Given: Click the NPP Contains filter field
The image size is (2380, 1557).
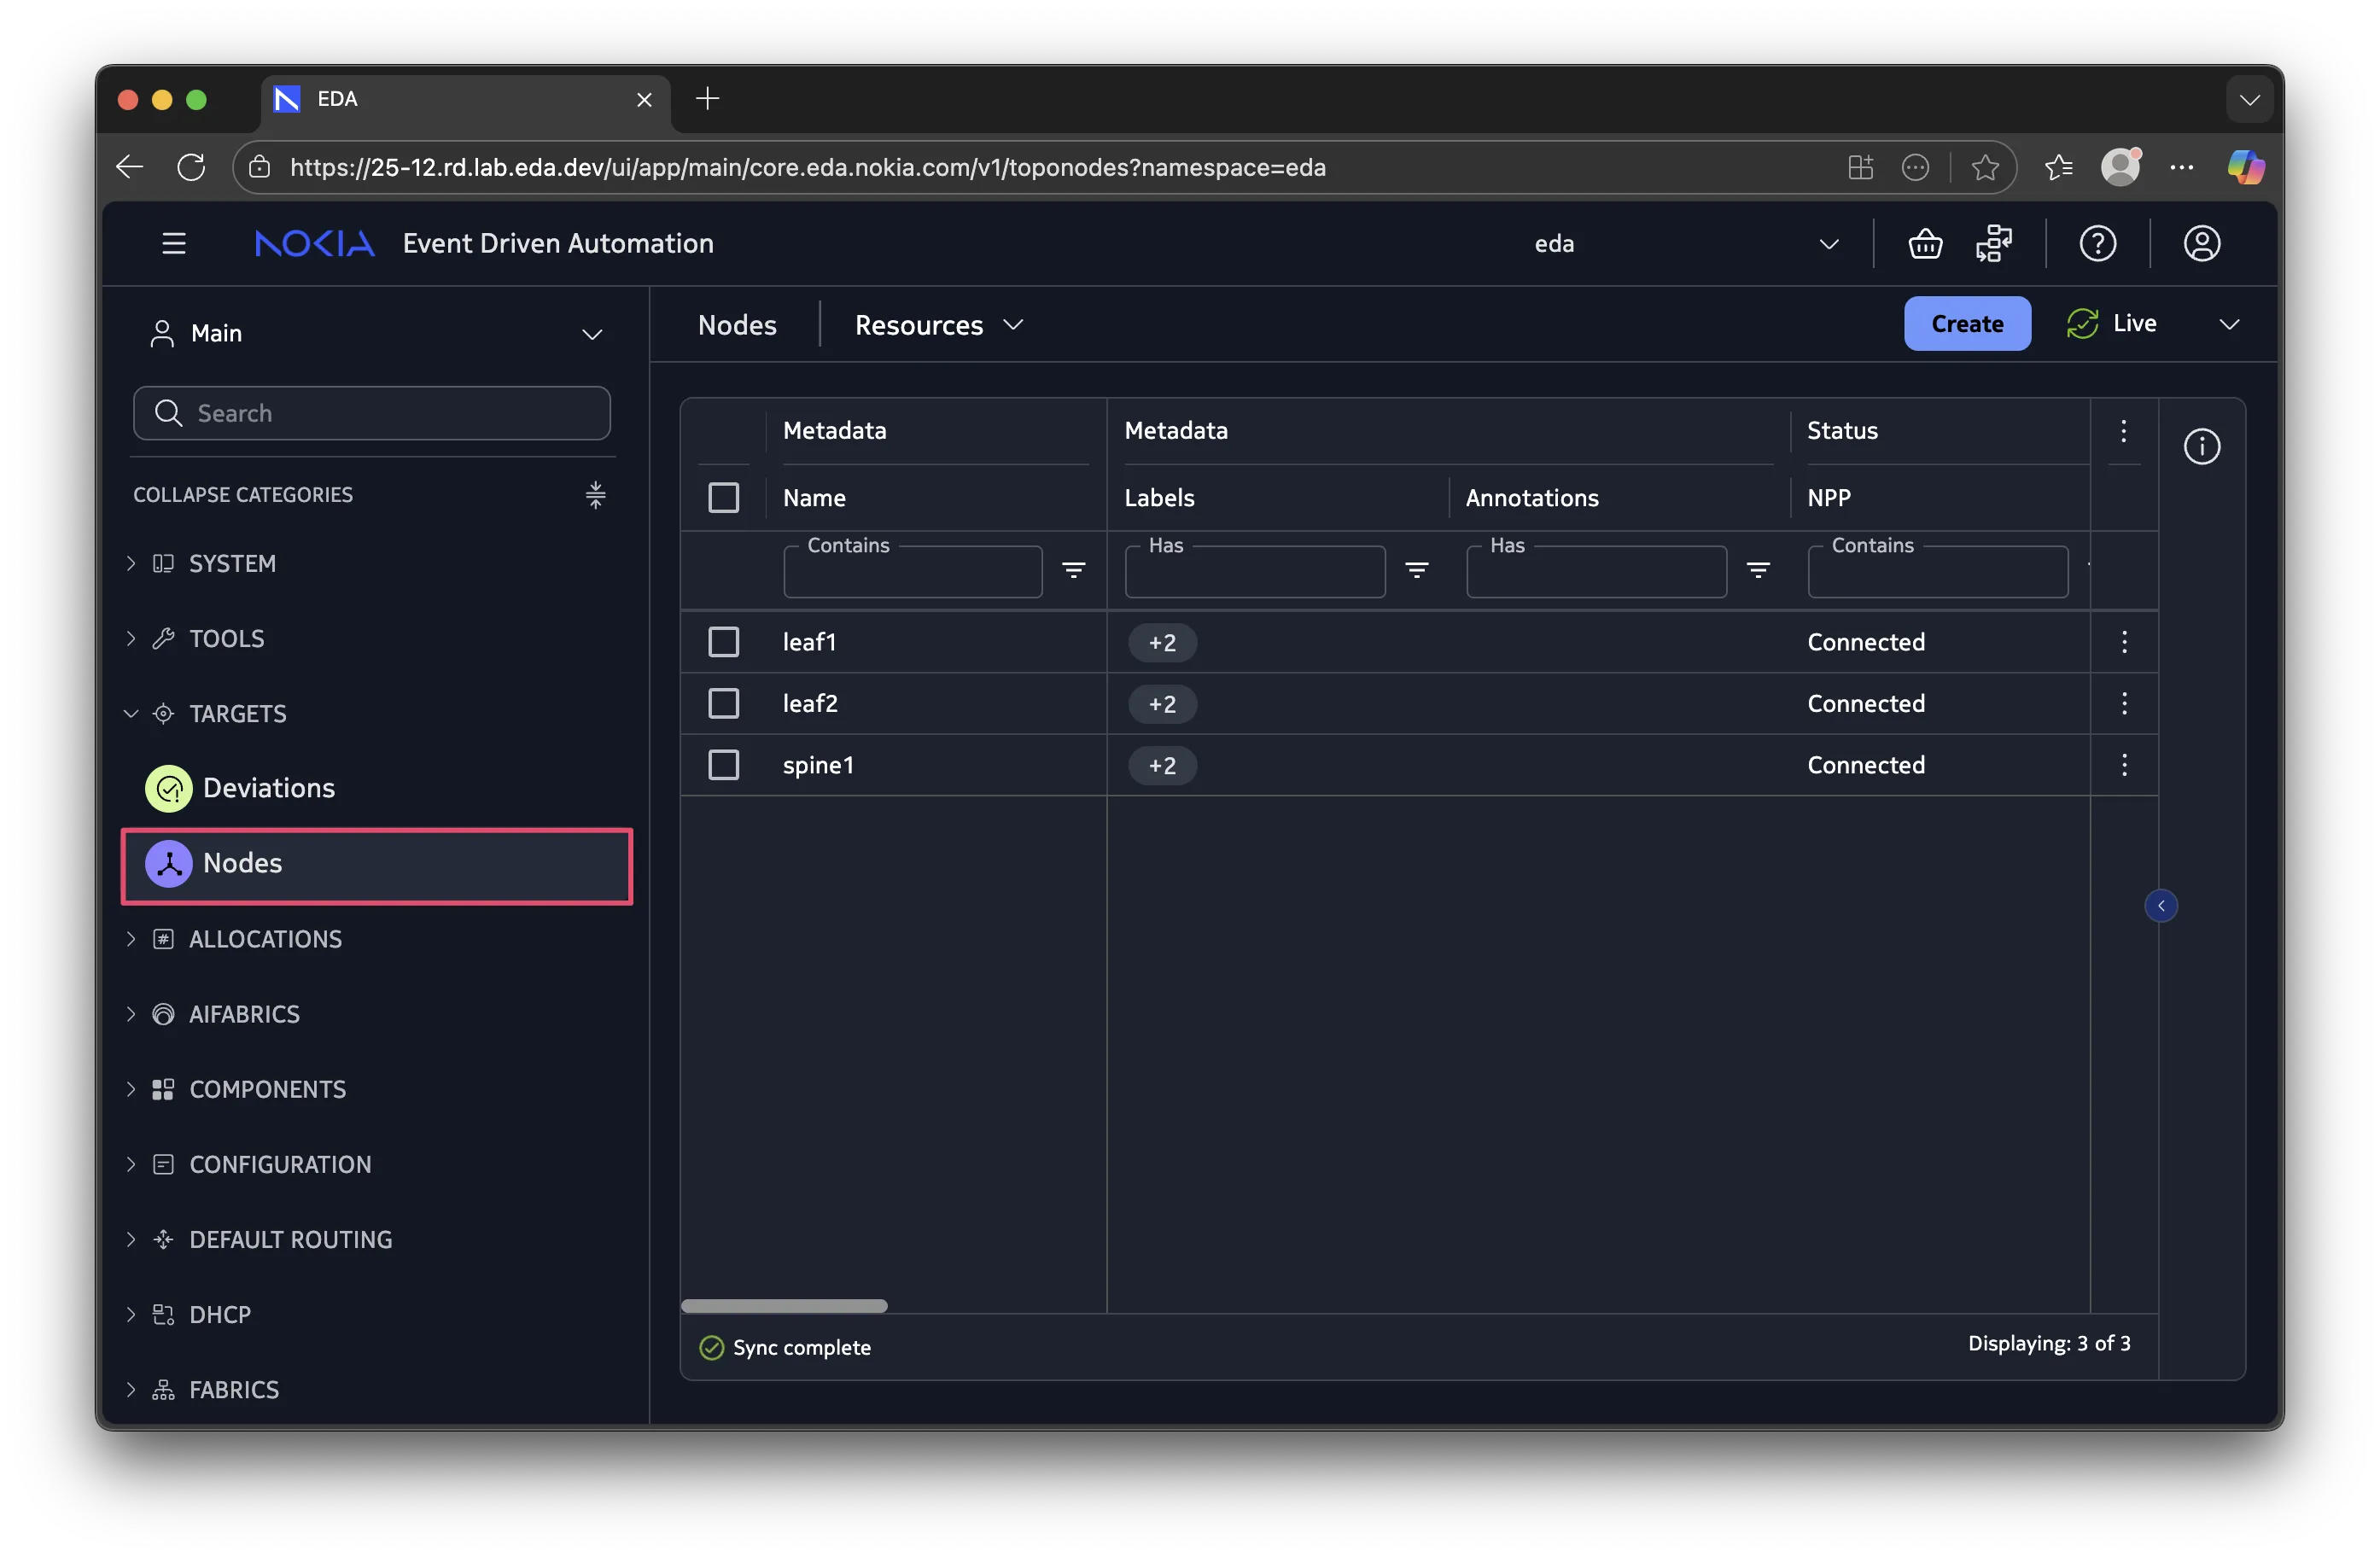Looking at the screenshot, I should pos(1937,572).
